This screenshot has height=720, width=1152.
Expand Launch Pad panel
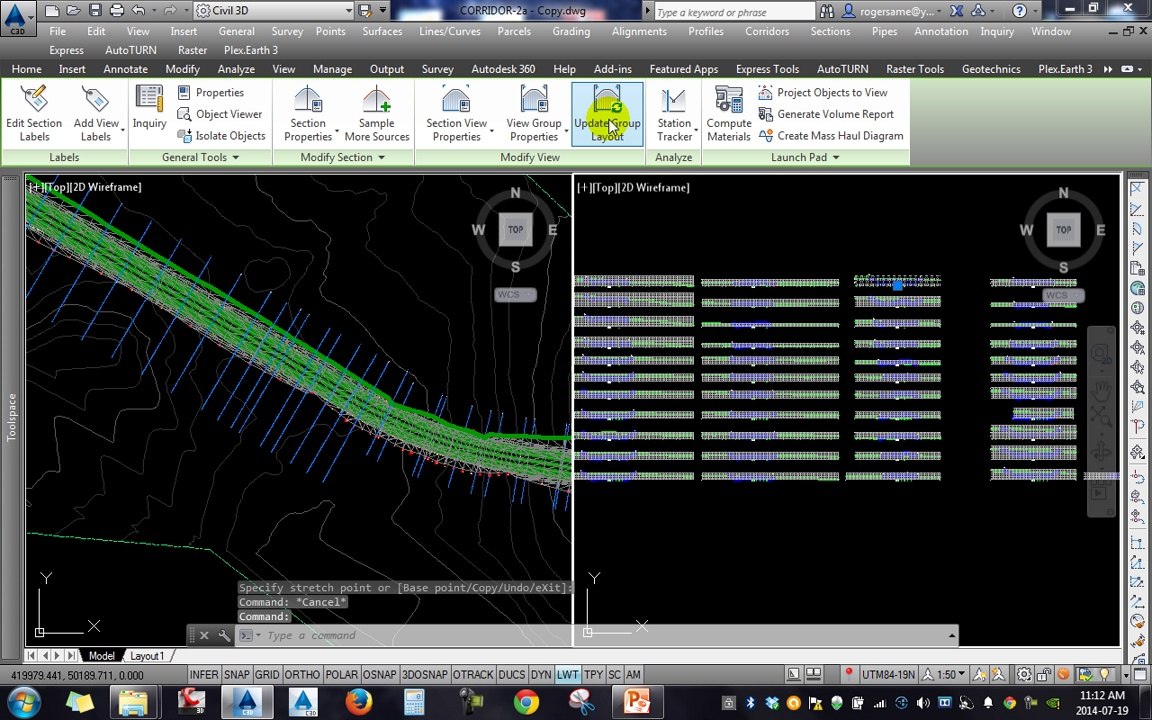tap(804, 157)
